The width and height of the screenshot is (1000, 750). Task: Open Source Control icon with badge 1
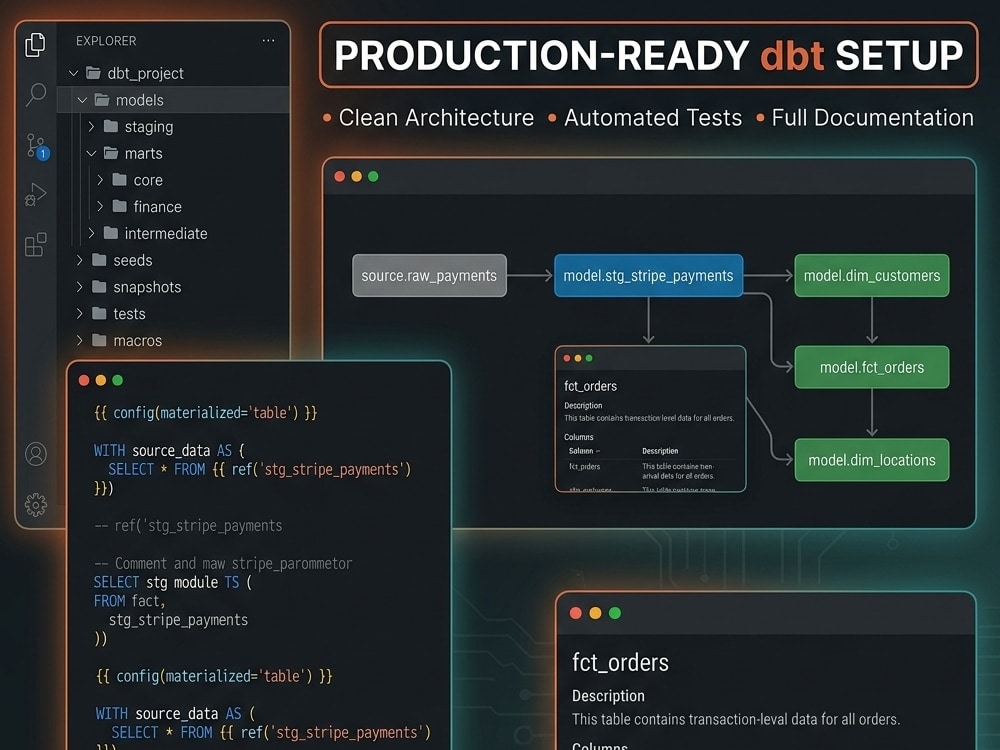tap(36, 147)
